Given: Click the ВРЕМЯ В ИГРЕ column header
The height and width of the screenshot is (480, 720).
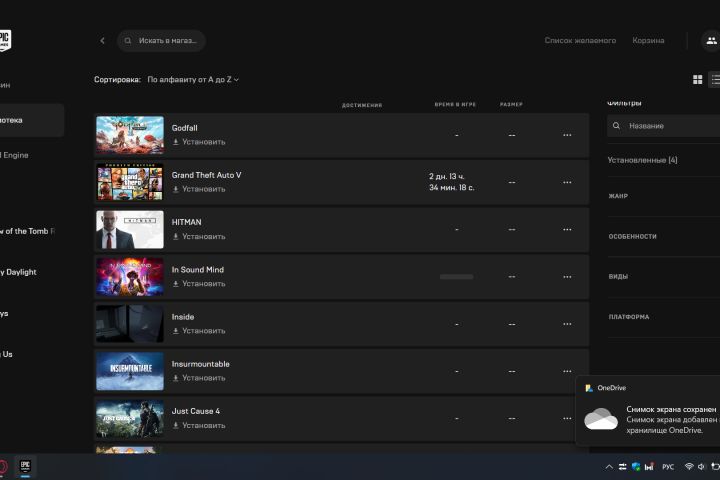Looking at the screenshot, I should 455,105.
